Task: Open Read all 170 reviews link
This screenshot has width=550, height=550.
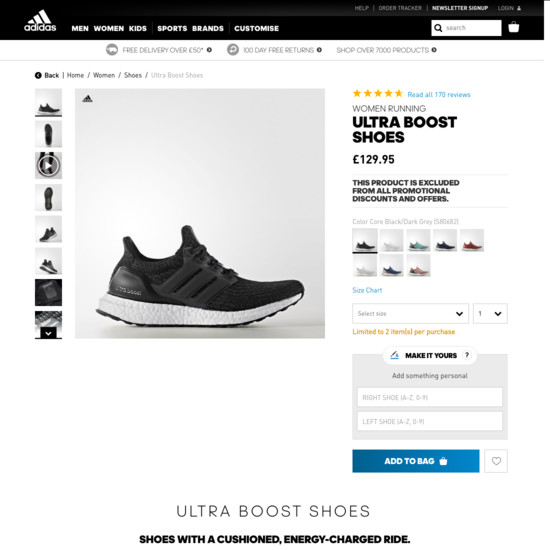Action: (439, 94)
